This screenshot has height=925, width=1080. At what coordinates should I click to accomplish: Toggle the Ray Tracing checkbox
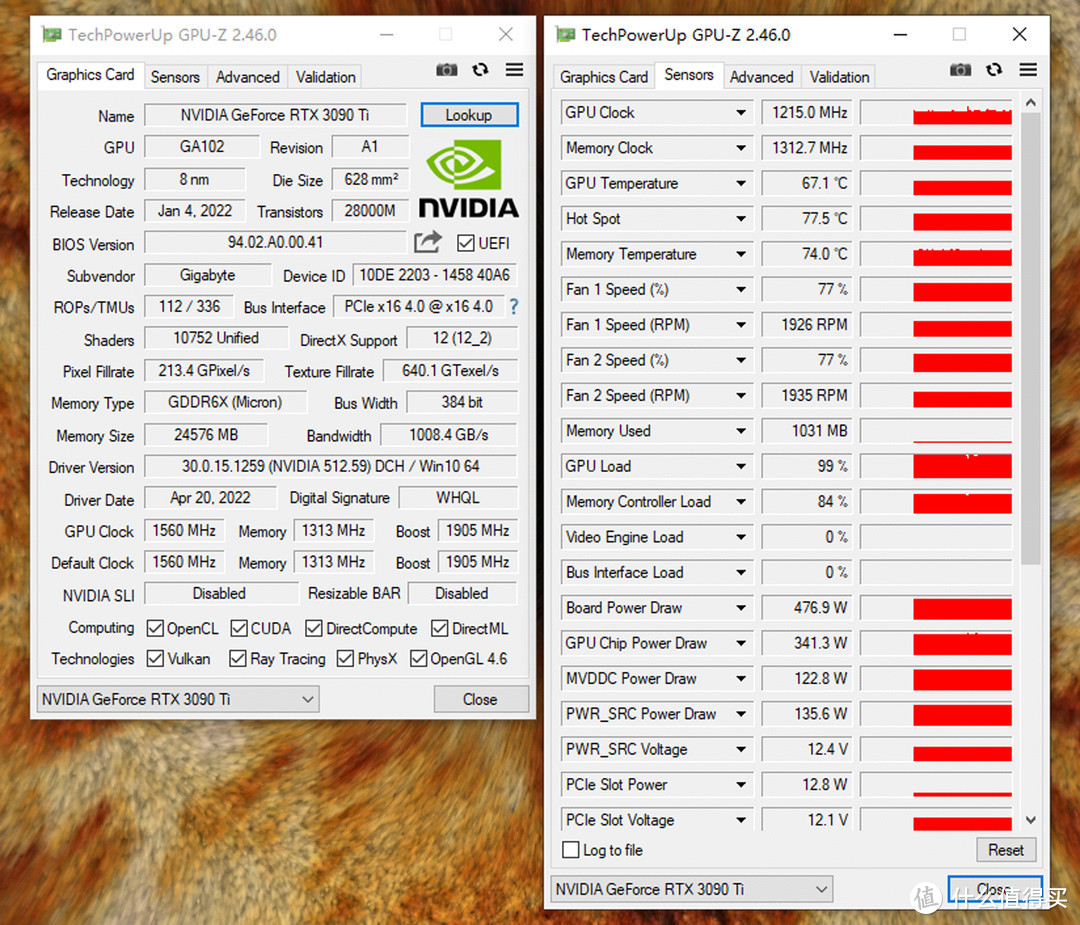tap(238, 658)
